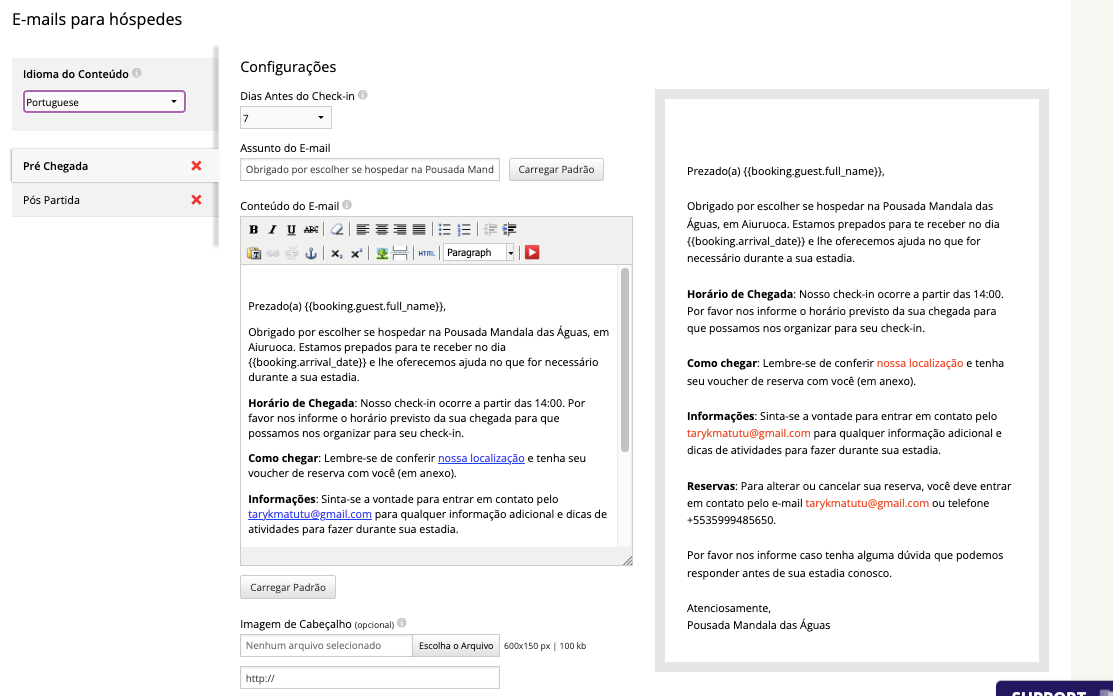Click the 'Configurações' heading
Viewport: 1113px width, 696px height.
pyautogui.click(x=288, y=67)
